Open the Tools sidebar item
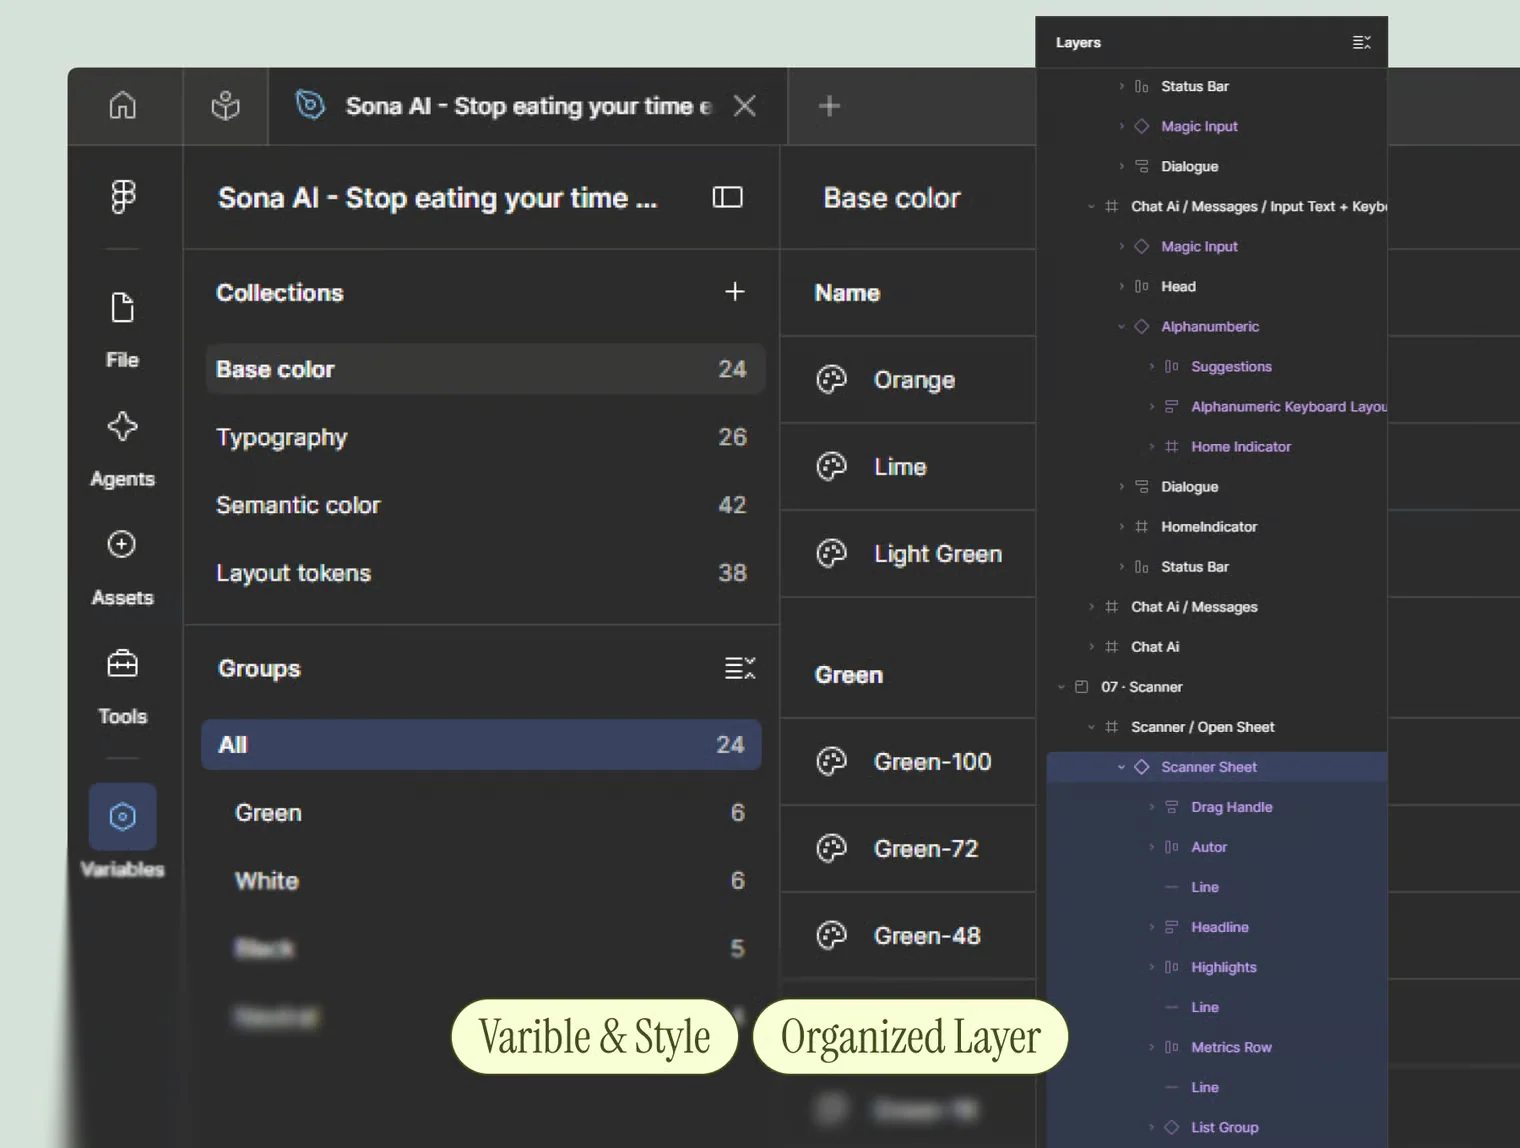 pyautogui.click(x=123, y=686)
